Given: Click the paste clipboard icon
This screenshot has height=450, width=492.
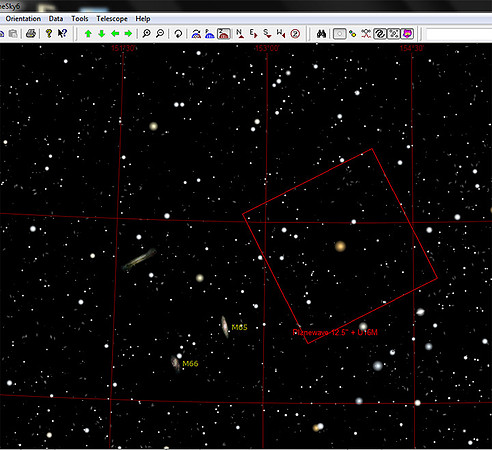Looking at the screenshot, I should pyautogui.click(x=13, y=33).
